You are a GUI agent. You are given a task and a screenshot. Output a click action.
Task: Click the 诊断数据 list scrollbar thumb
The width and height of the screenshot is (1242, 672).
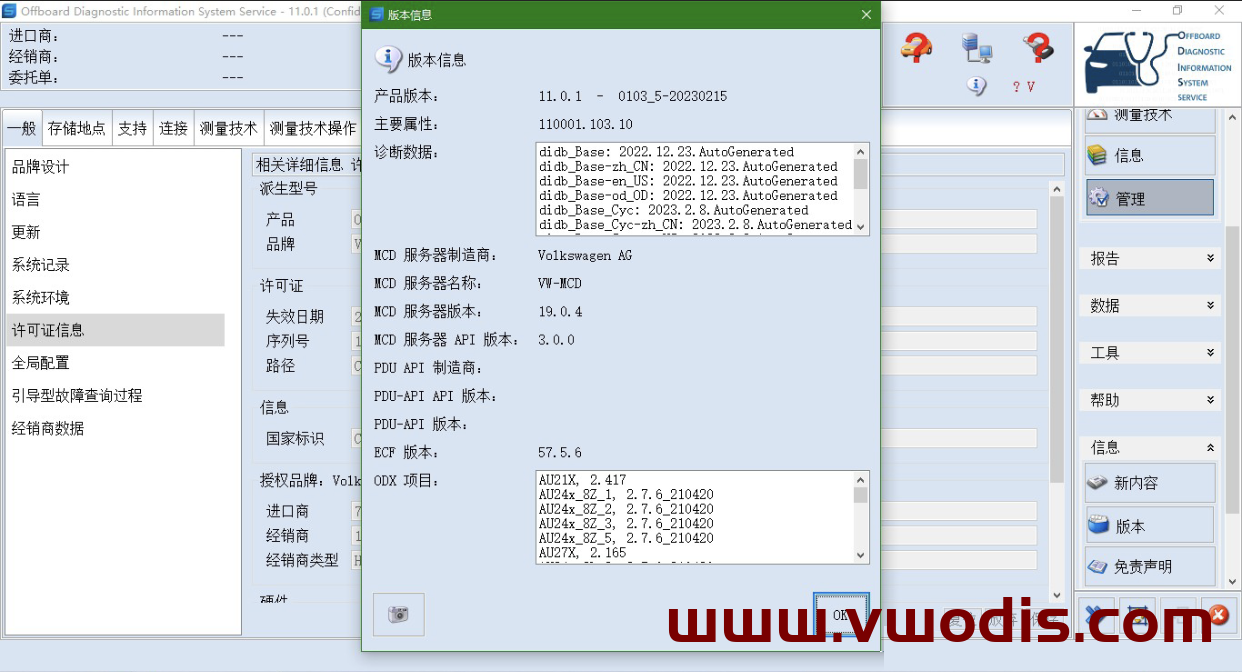861,173
